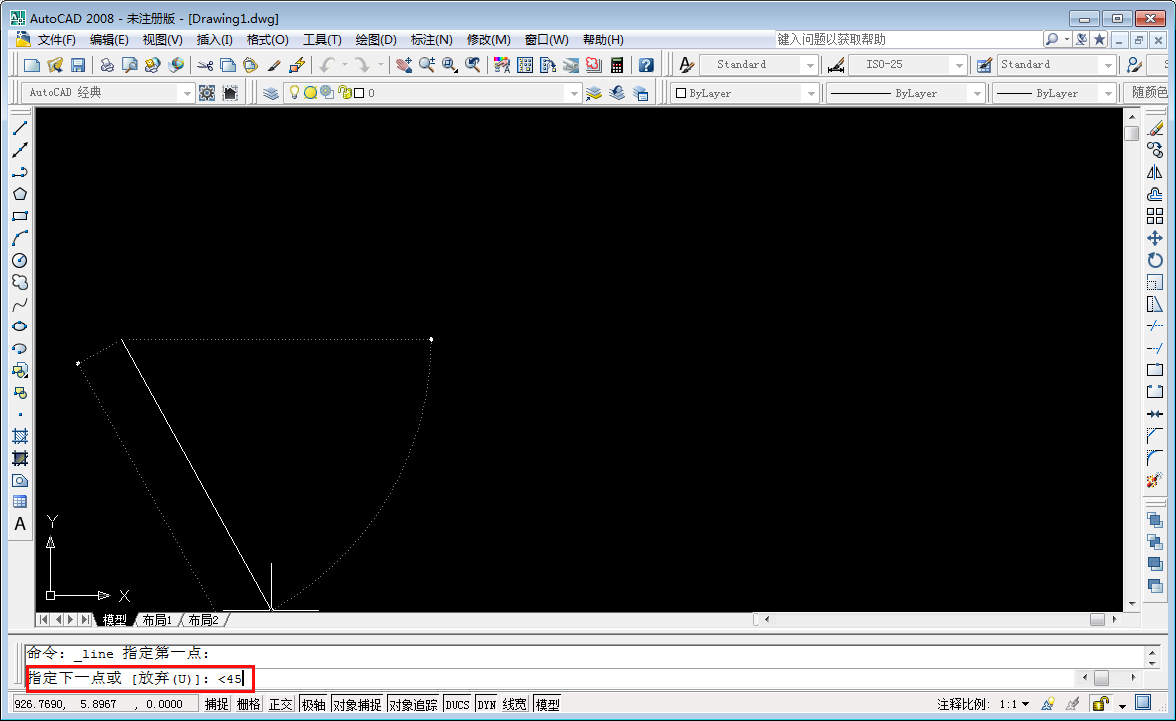
Task: Toggle 对象捕捉 object snap
Action: pos(359,703)
